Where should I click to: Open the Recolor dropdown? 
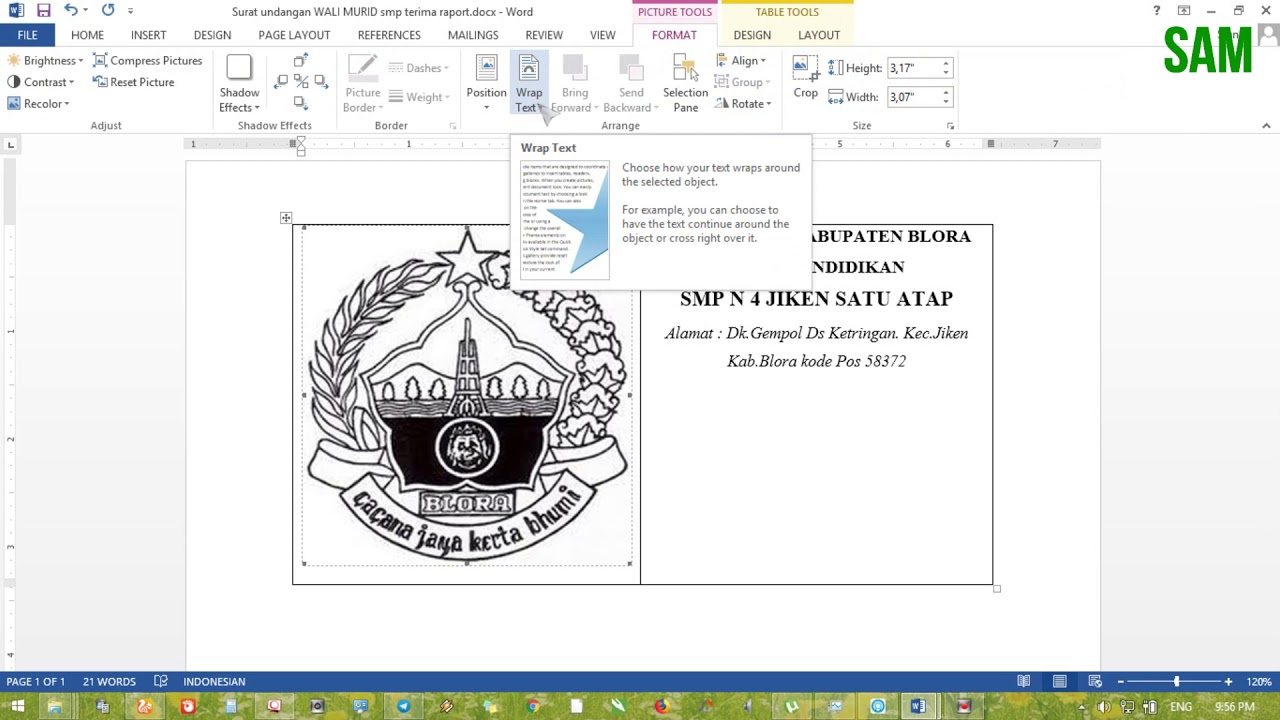click(x=38, y=104)
